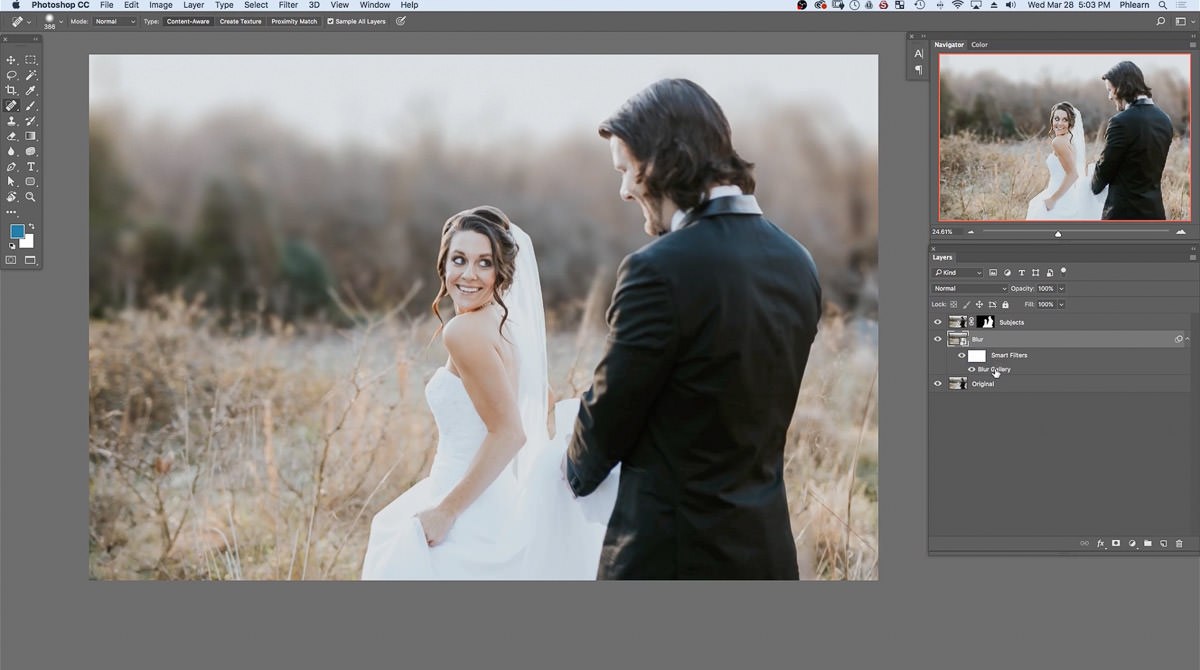Click the pixel layer filter icon
The height and width of the screenshot is (670, 1200).
(993, 272)
